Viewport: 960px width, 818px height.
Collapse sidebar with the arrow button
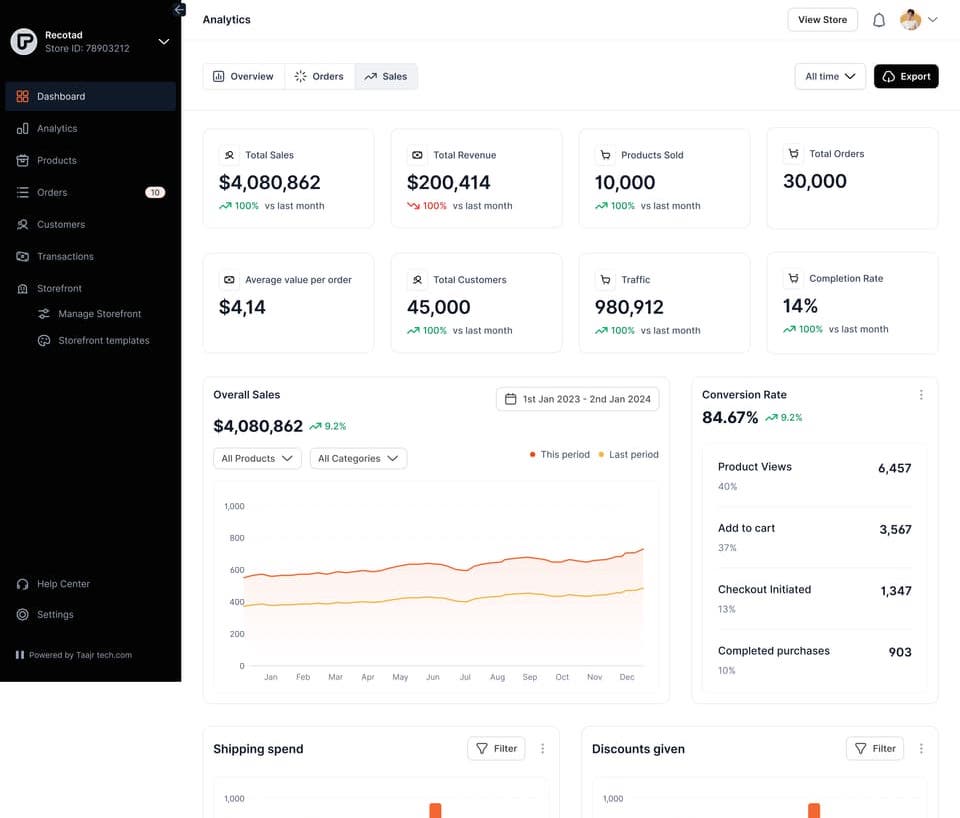tap(179, 9)
